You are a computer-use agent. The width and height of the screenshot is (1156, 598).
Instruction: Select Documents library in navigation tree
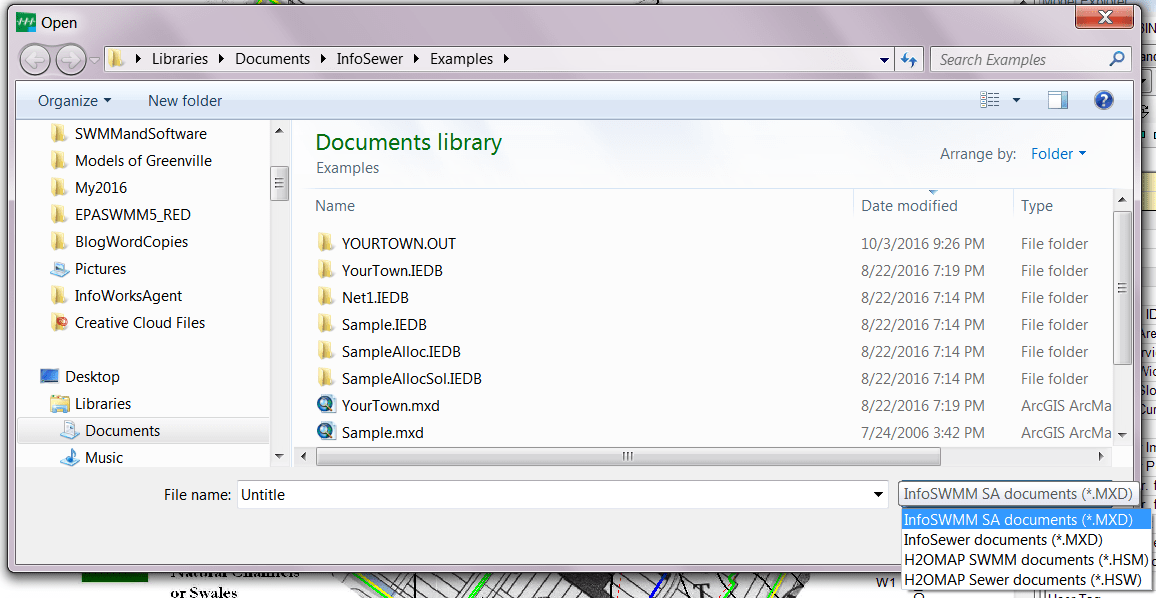click(x=122, y=431)
